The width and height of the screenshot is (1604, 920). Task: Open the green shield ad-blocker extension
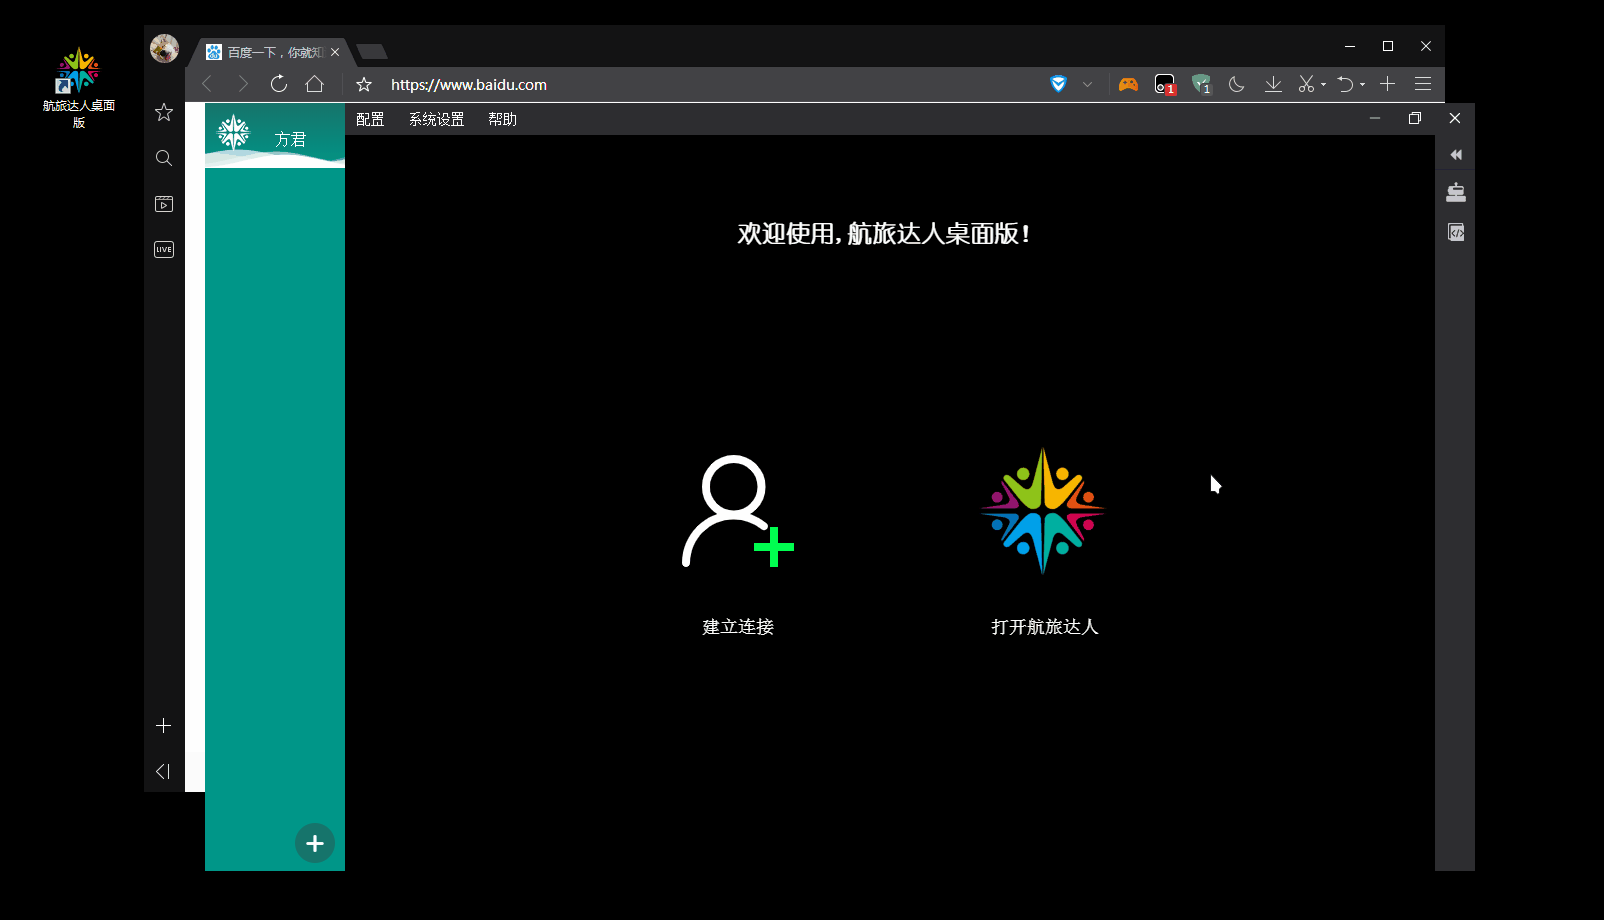pos(1202,85)
